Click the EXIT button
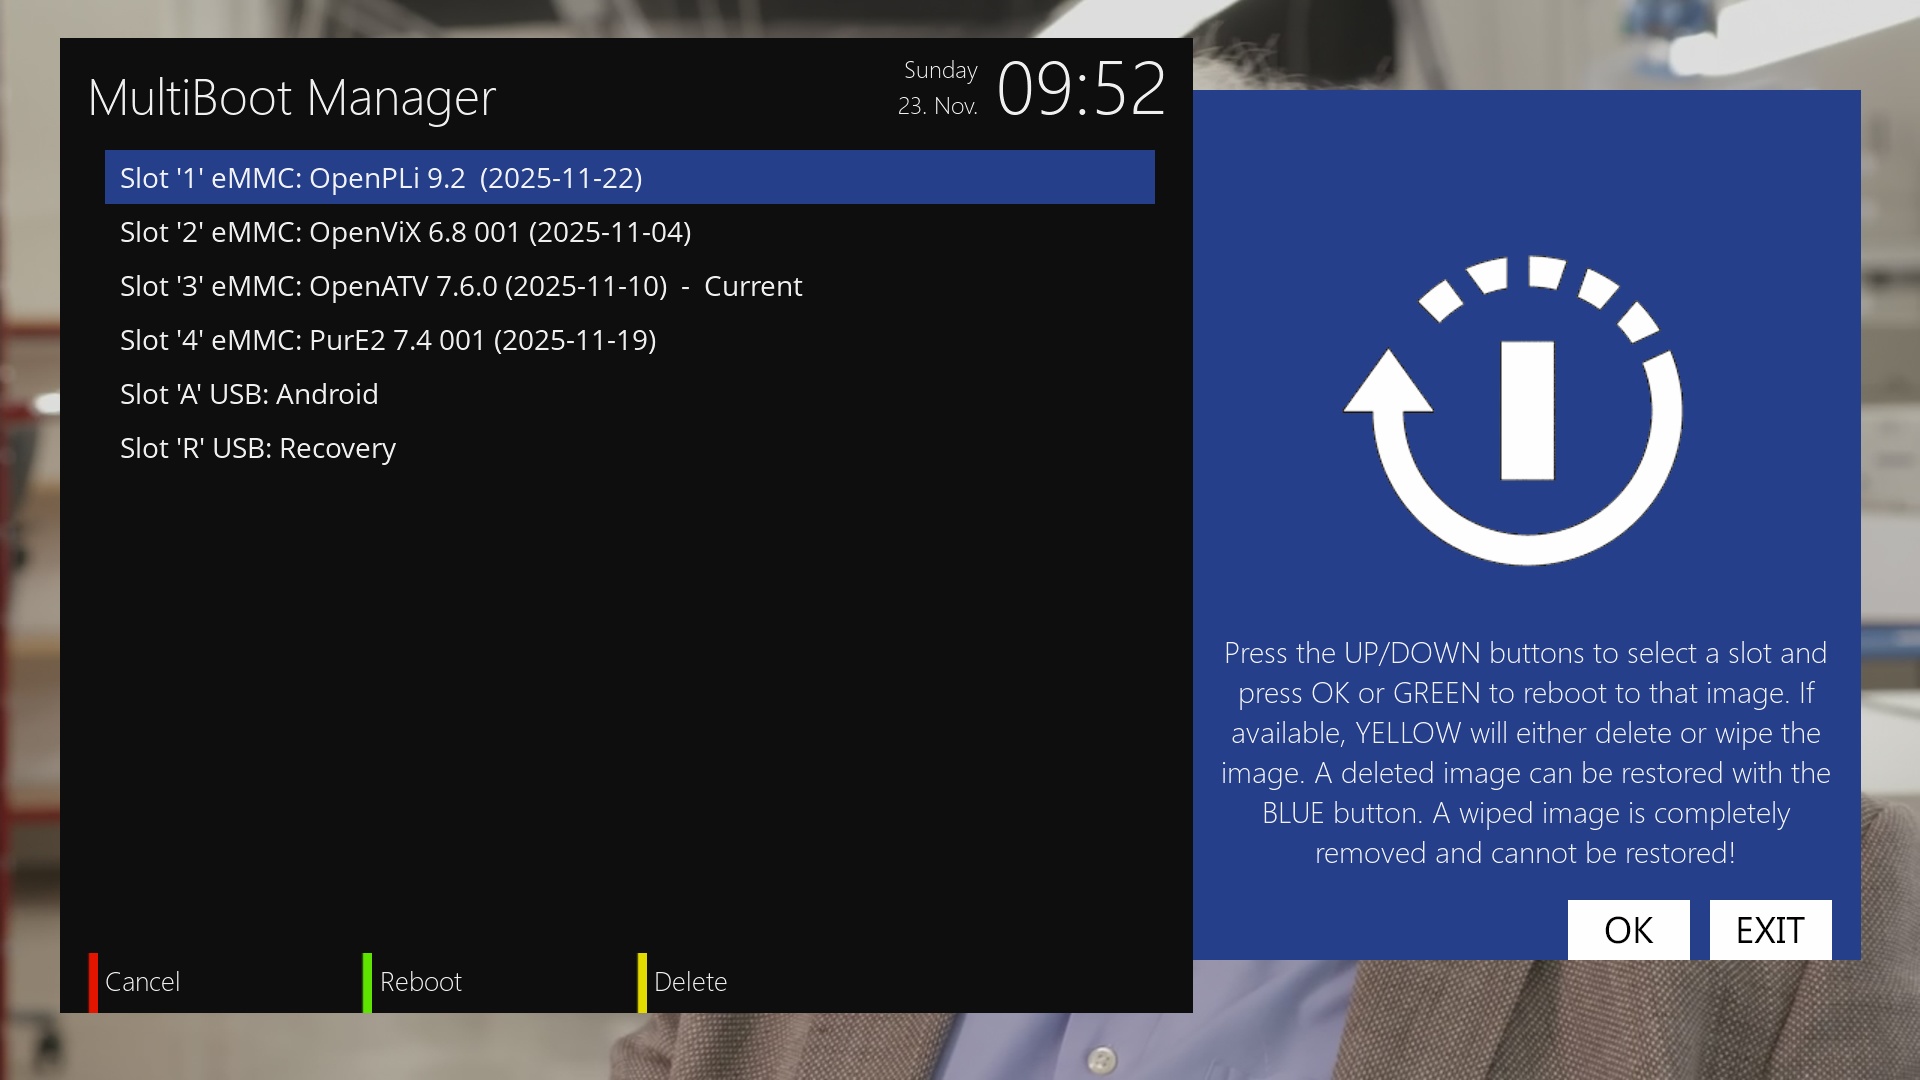The height and width of the screenshot is (1080, 1920). (1770, 930)
